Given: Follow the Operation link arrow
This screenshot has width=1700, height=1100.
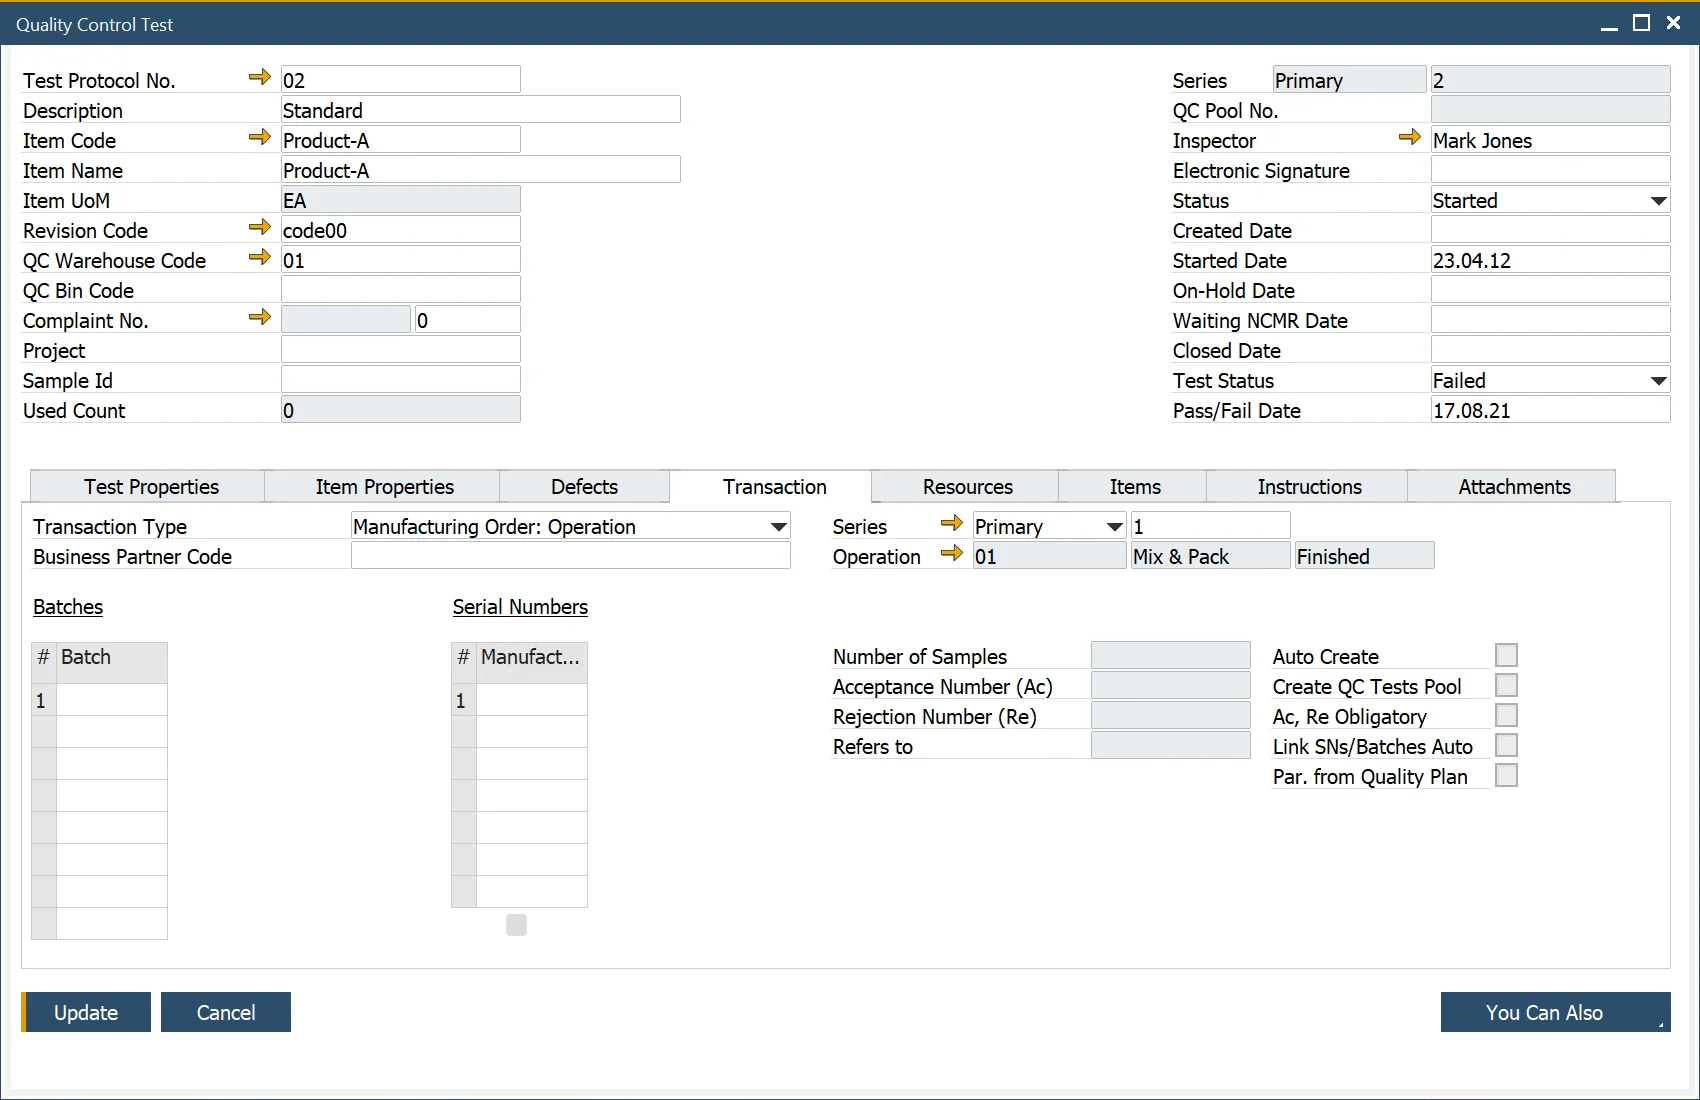Looking at the screenshot, I should click(x=950, y=553).
